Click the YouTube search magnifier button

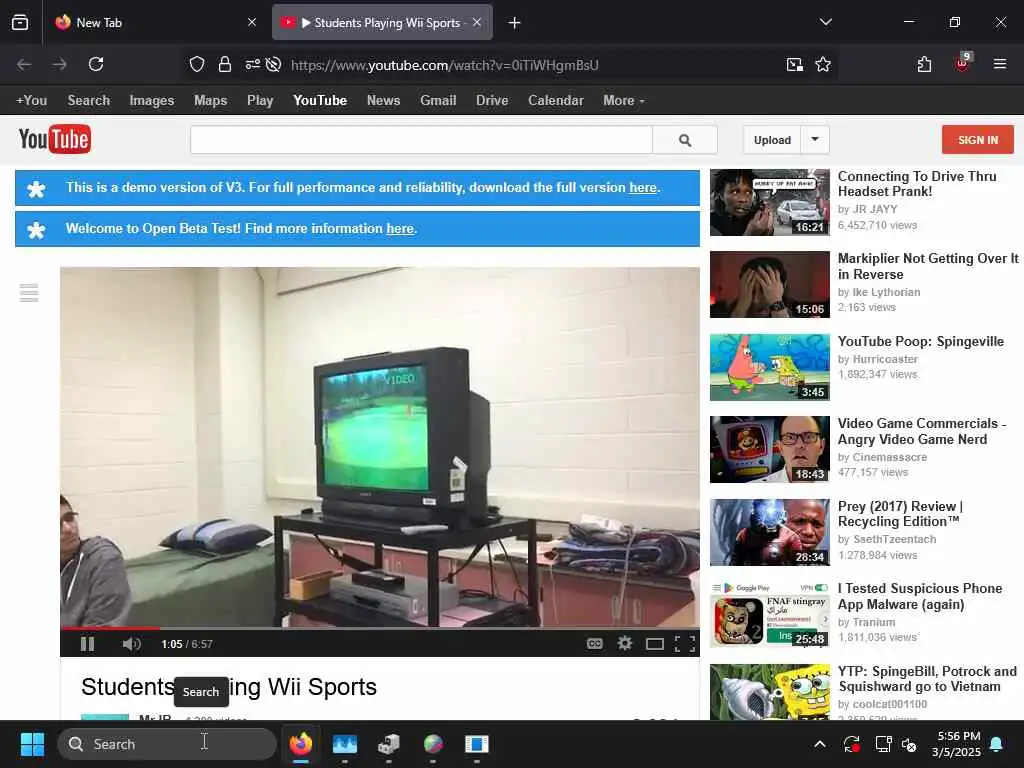coord(684,140)
